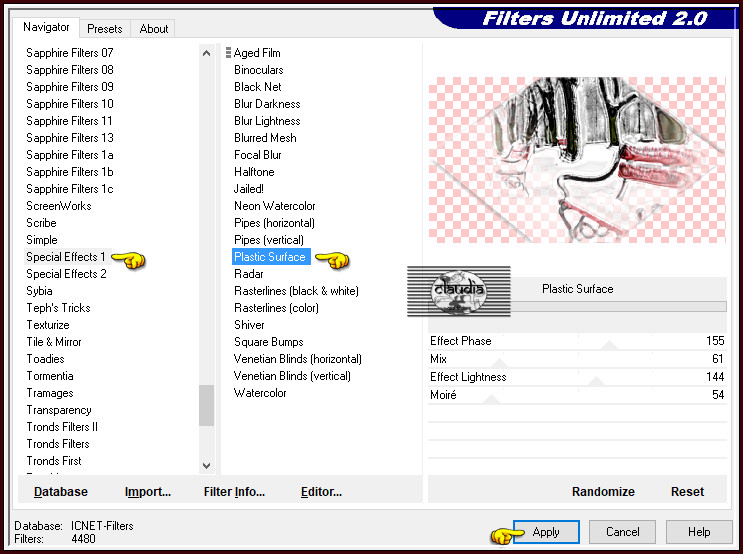Click the scroll up arrow in category list
The width and height of the screenshot is (743, 554).
207,53
